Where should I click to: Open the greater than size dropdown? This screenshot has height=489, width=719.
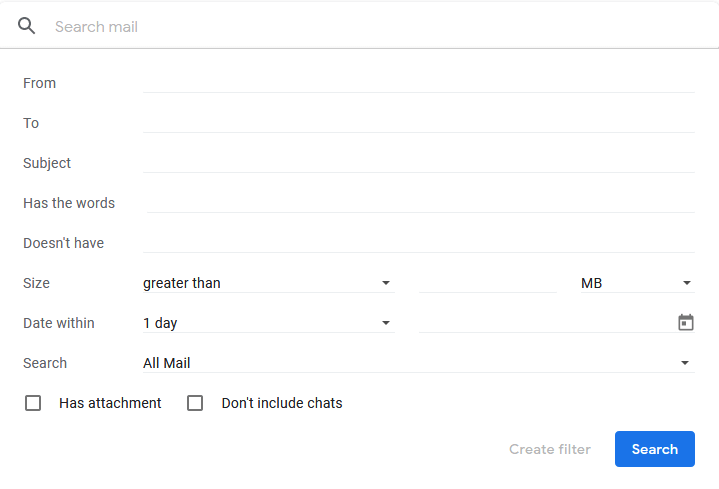tap(268, 283)
